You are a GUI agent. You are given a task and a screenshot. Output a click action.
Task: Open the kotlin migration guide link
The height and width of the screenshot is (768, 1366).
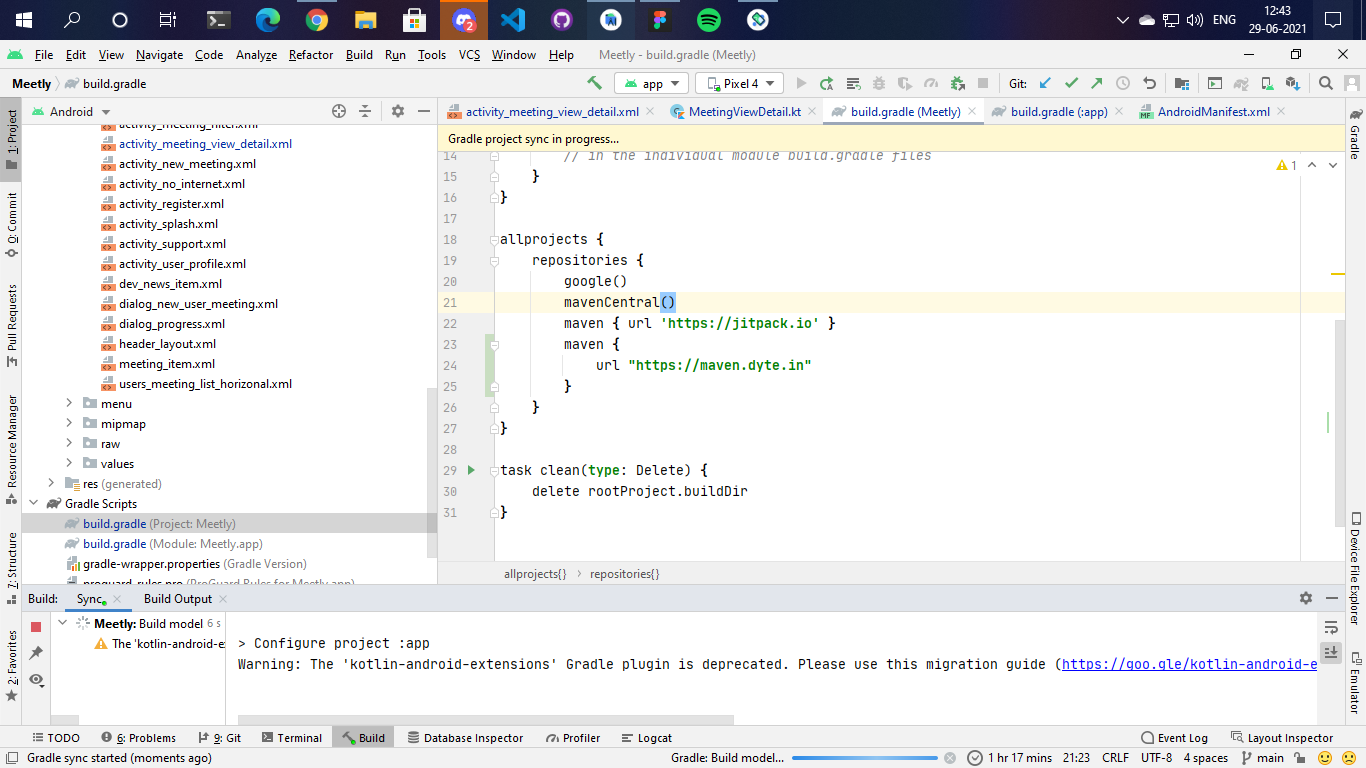click(1189, 664)
